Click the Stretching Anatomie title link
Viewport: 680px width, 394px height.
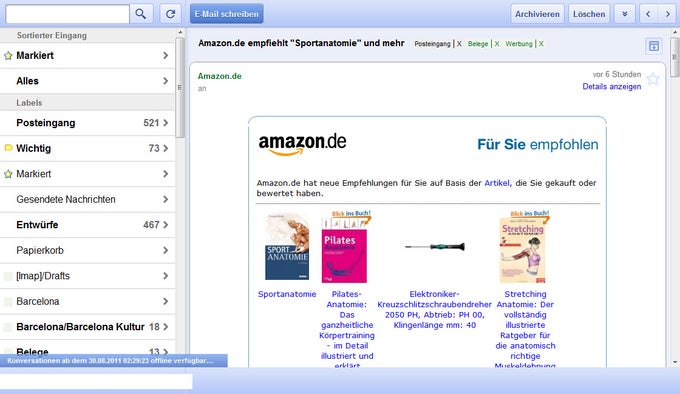pyautogui.click(x=525, y=329)
